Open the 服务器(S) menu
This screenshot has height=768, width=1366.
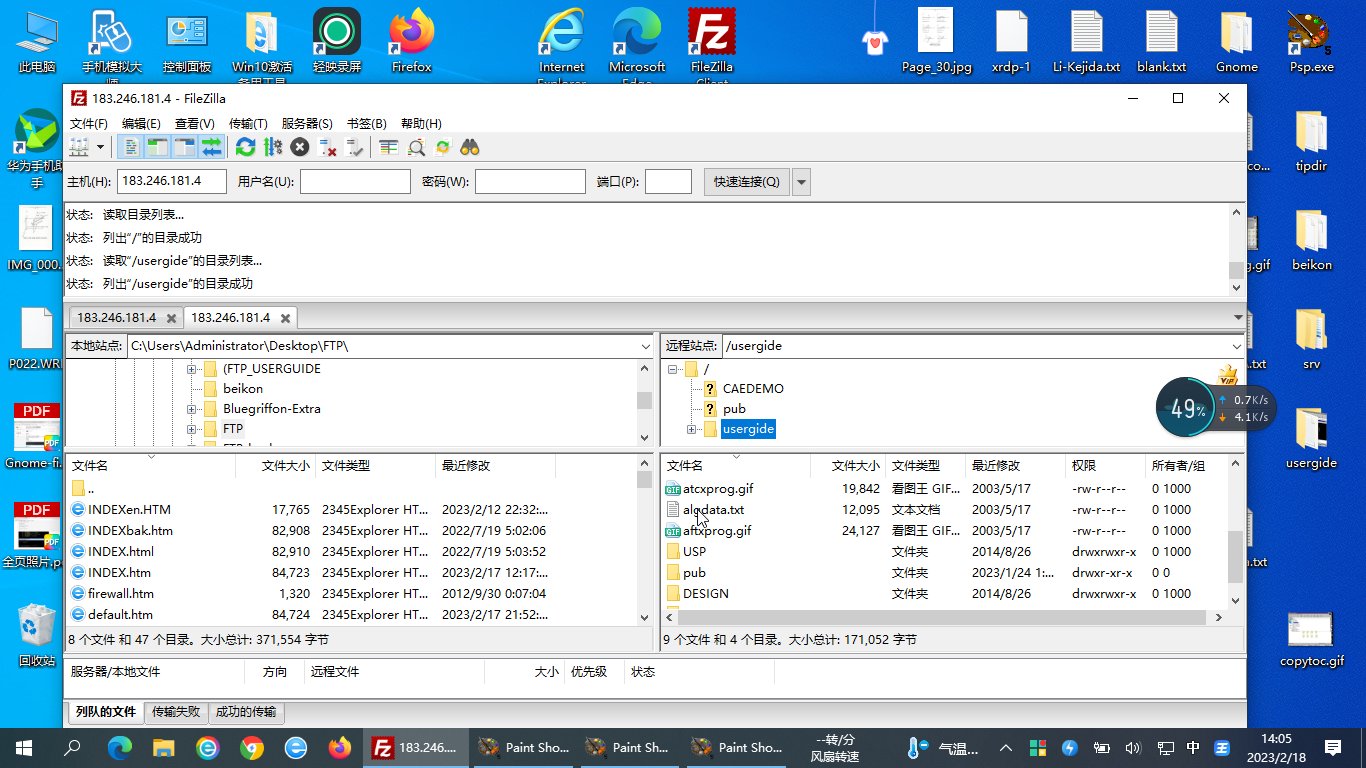click(x=307, y=123)
